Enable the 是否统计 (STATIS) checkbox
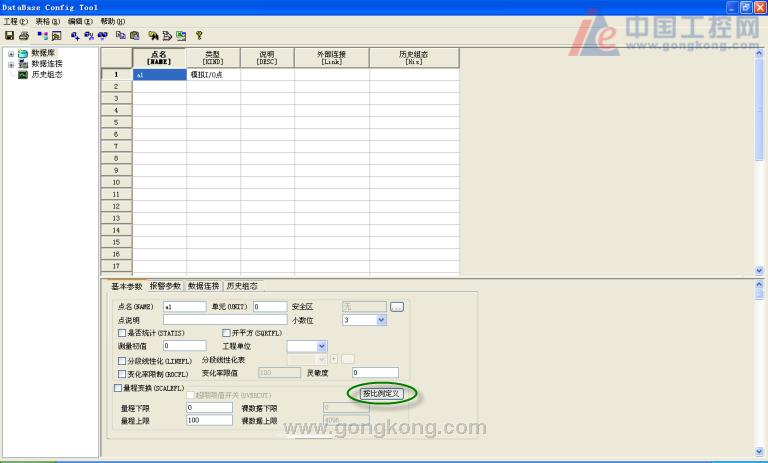Screen dimensions: 768x463 [122, 333]
